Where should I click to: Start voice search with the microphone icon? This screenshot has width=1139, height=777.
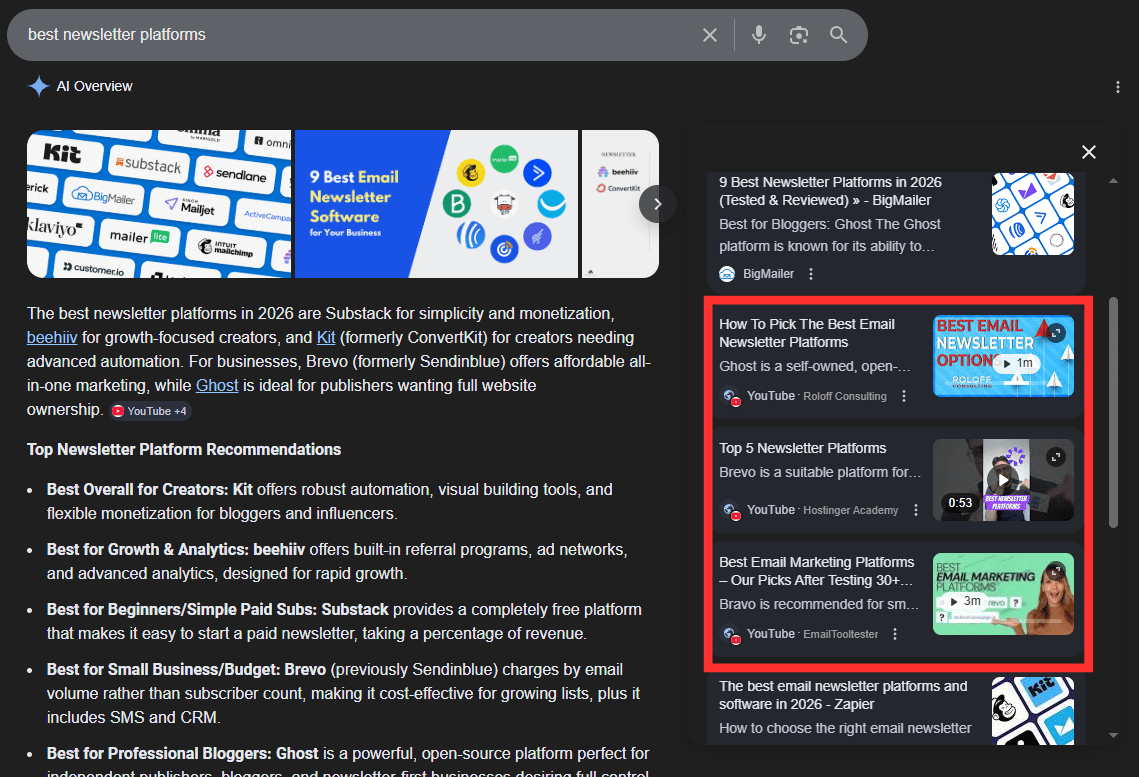pyautogui.click(x=758, y=35)
